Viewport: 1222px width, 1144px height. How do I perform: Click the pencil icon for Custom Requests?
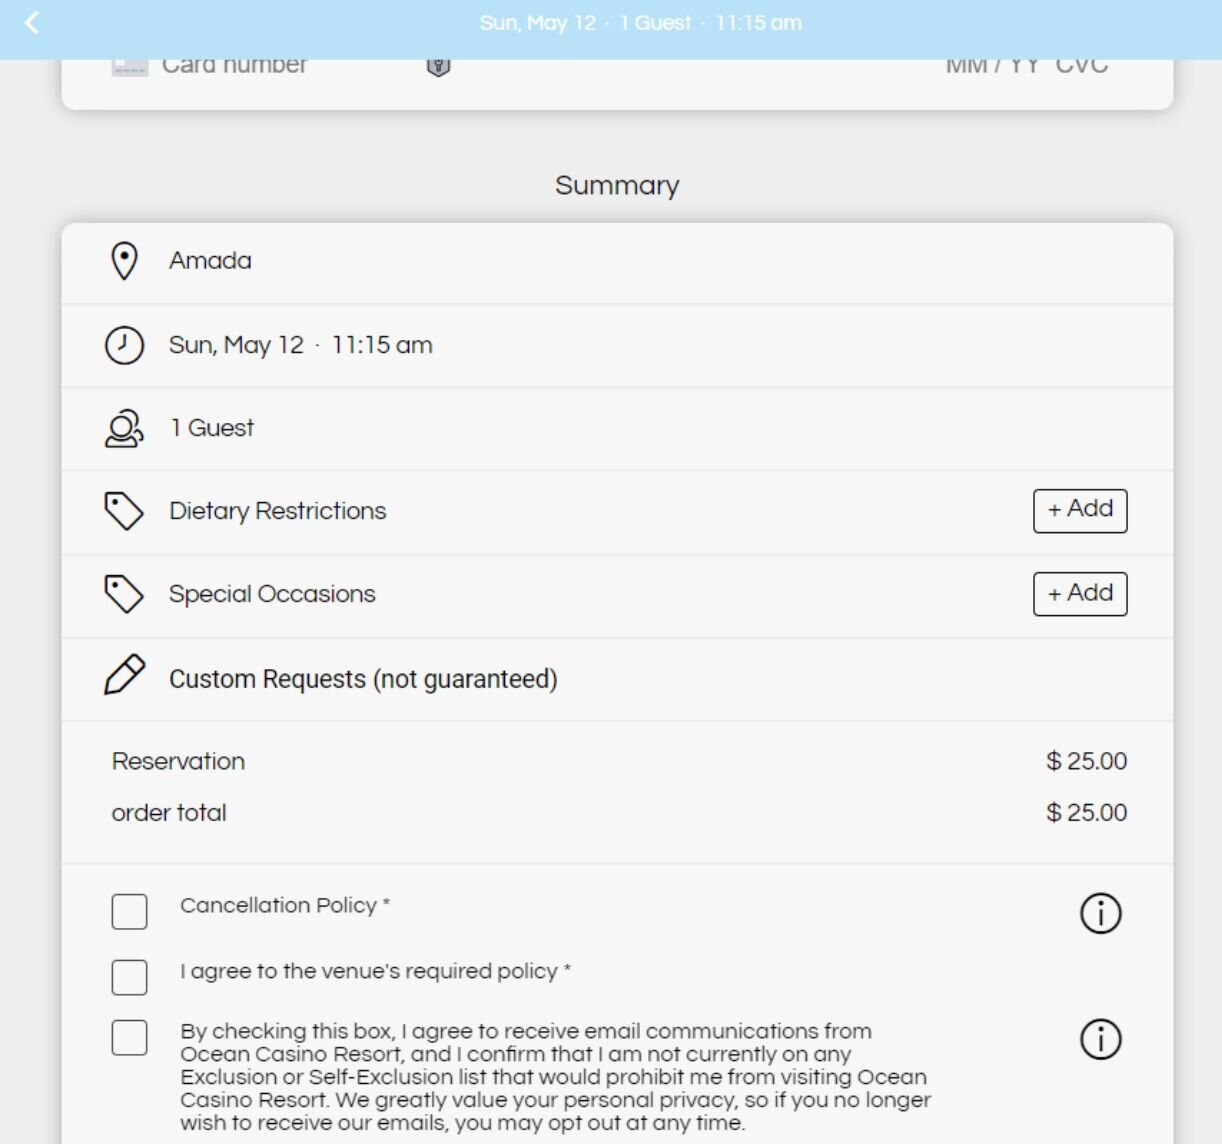tap(124, 675)
